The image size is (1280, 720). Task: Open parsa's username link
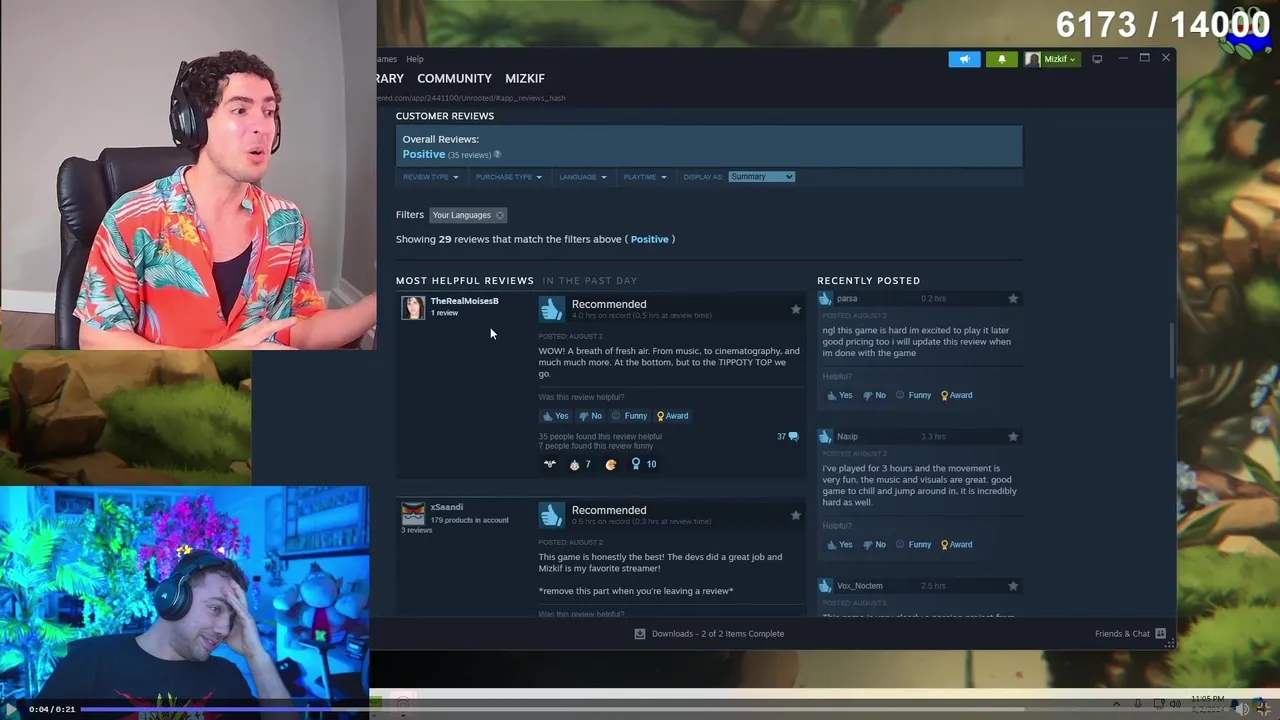click(x=847, y=298)
